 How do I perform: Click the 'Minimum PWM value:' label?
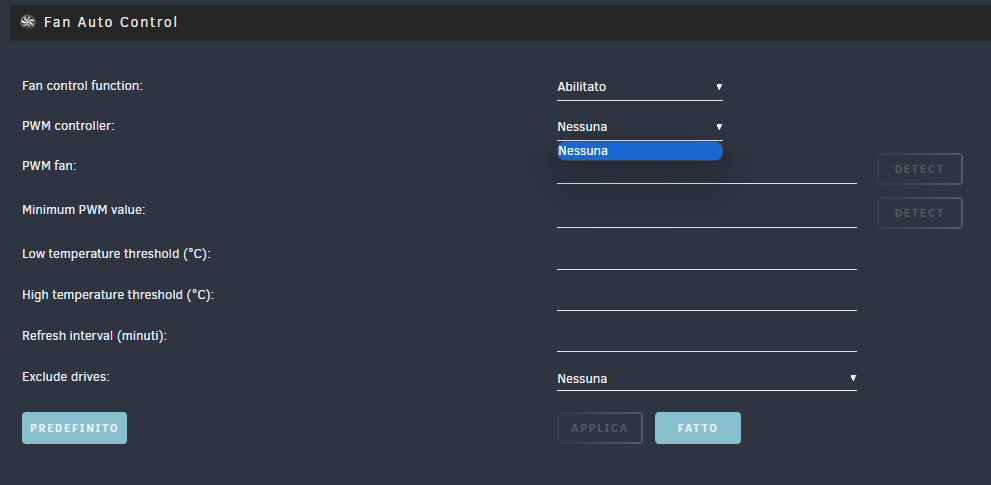click(x=83, y=210)
